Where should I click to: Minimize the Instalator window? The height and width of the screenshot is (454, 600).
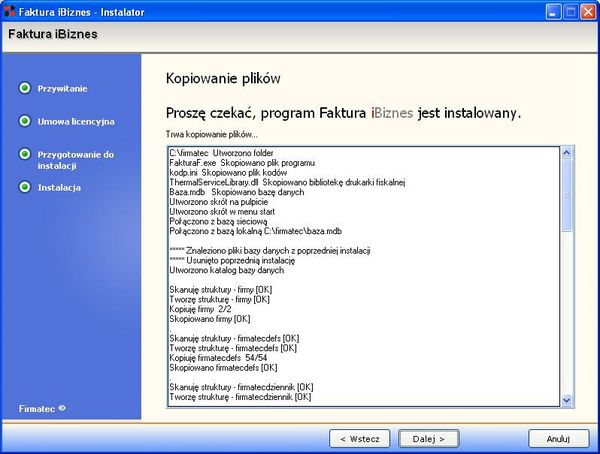(553, 12)
